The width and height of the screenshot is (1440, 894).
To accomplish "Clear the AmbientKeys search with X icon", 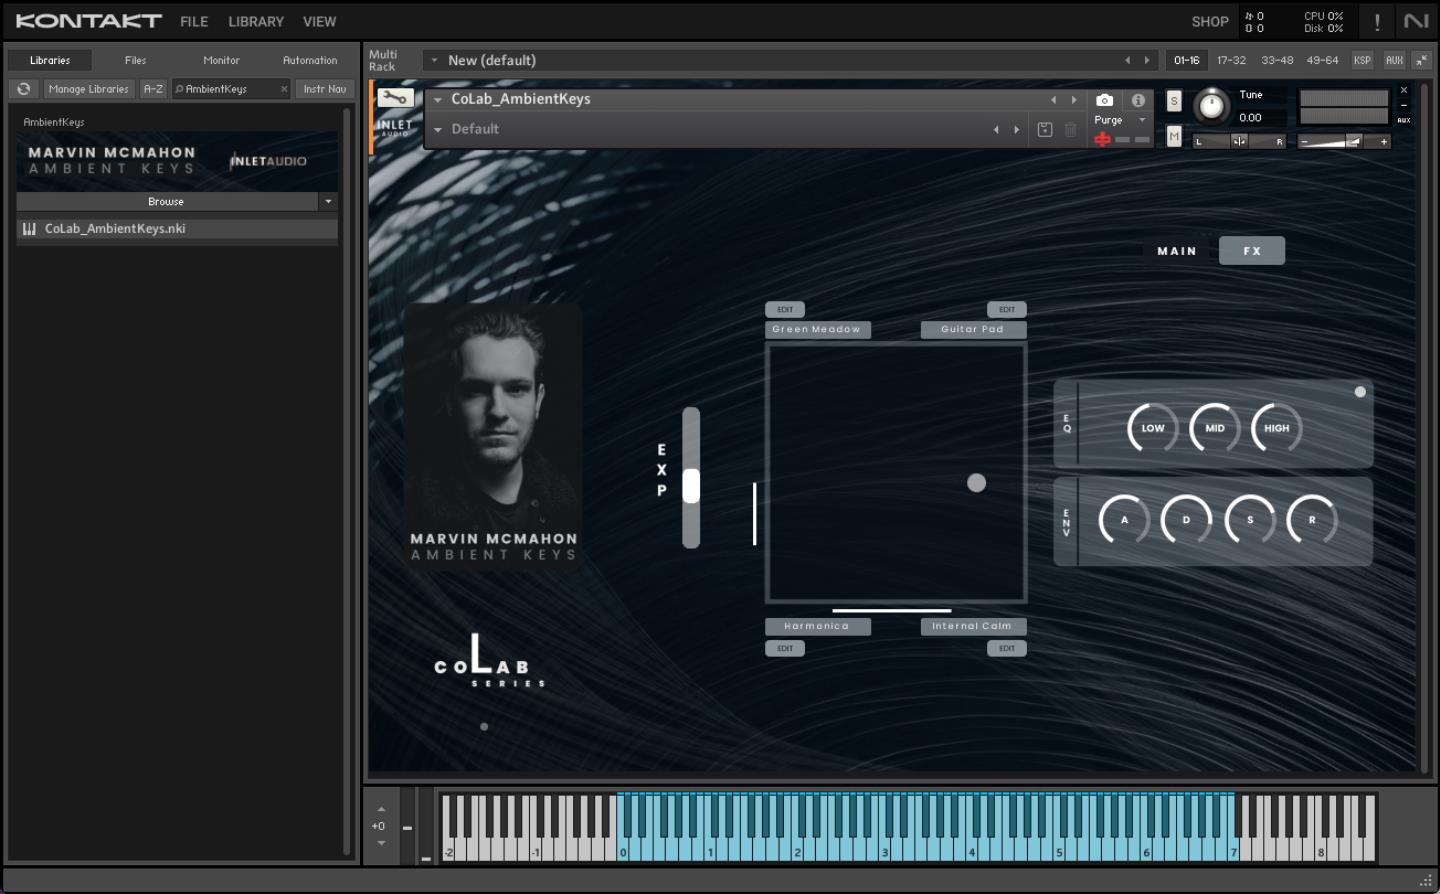I will coord(284,89).
